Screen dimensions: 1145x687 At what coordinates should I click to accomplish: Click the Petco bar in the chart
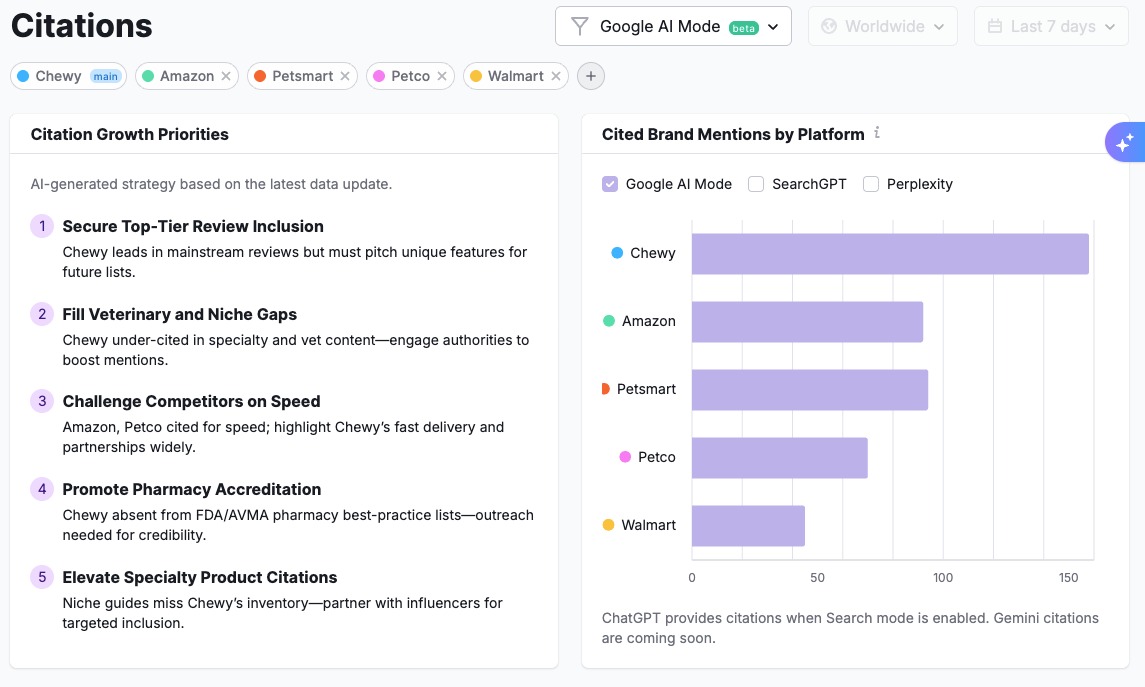pos(780,458)
